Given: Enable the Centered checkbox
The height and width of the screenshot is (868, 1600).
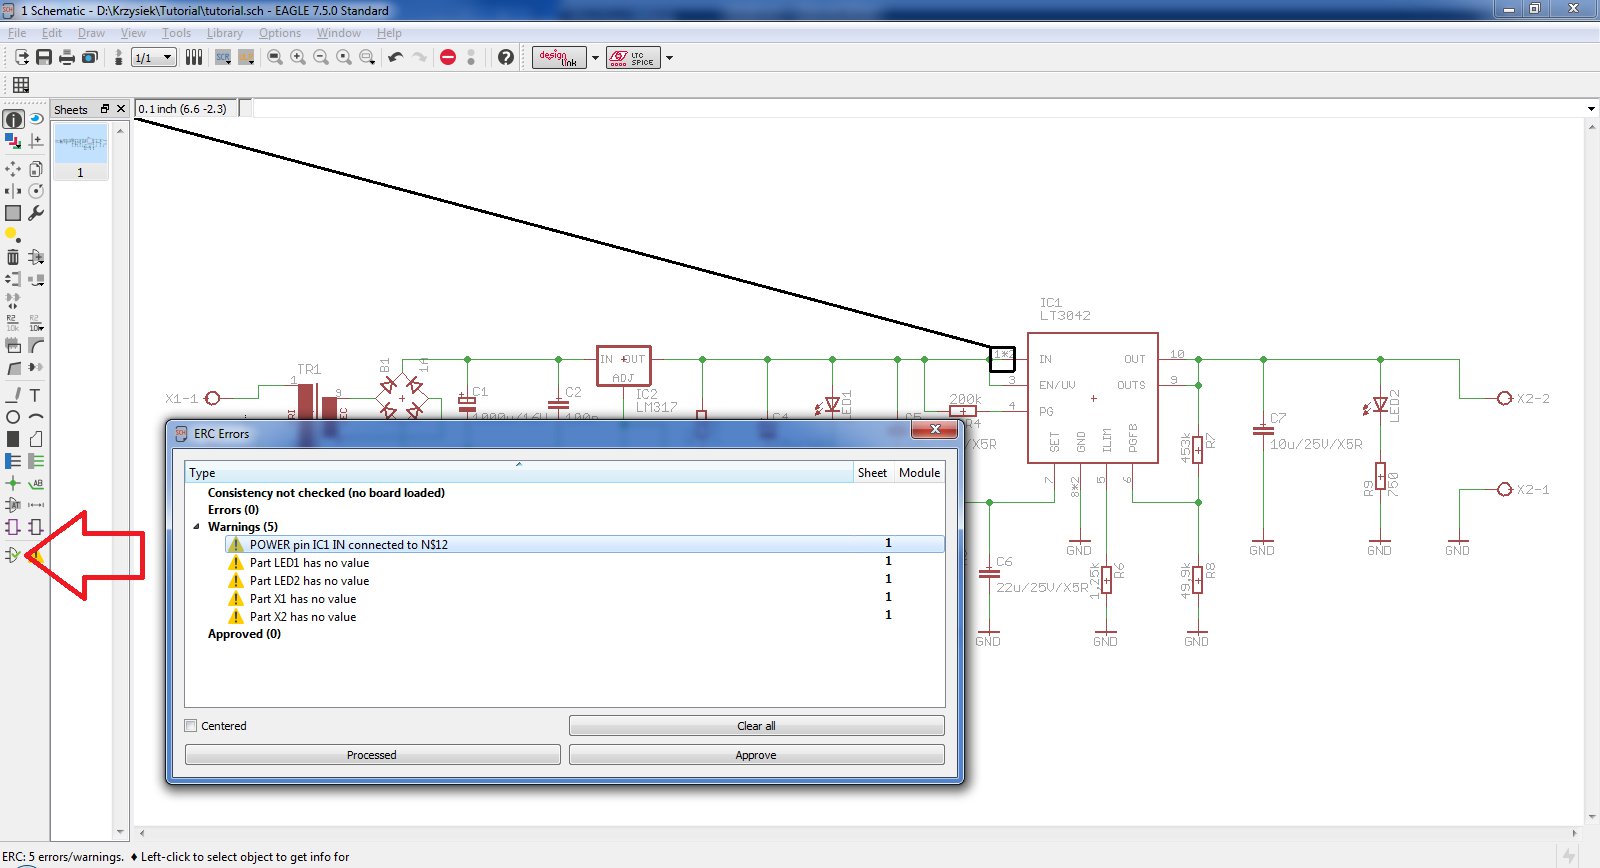Looking at the screenshot, I should (x=191, y=726).
